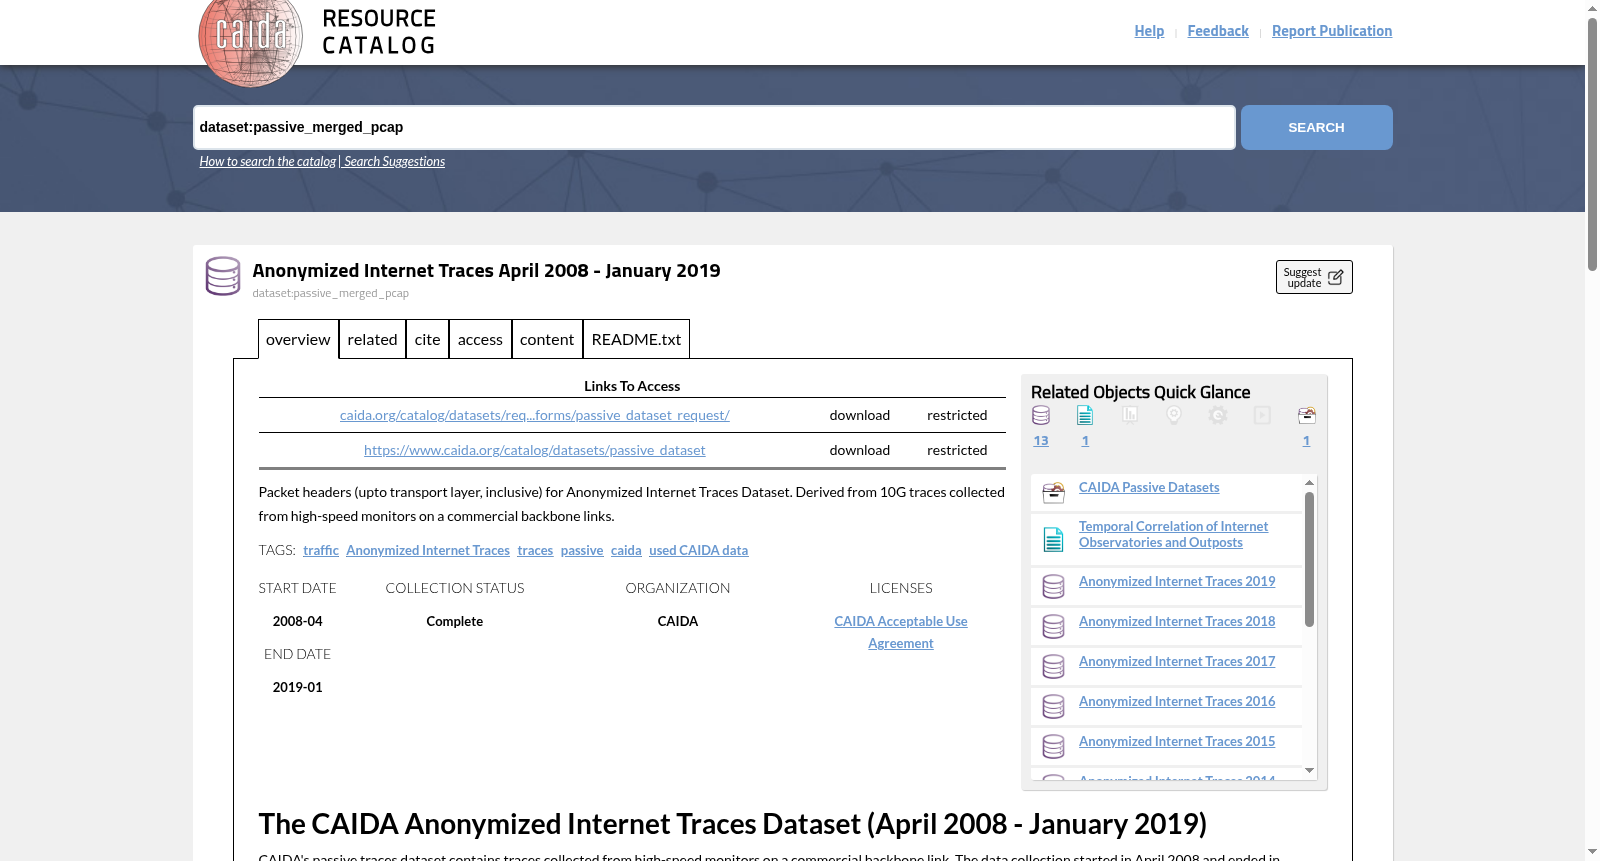
Task: Click the dataset icon beside Anonymized Internet Traces 2016
Action: tap(1053, 706)
